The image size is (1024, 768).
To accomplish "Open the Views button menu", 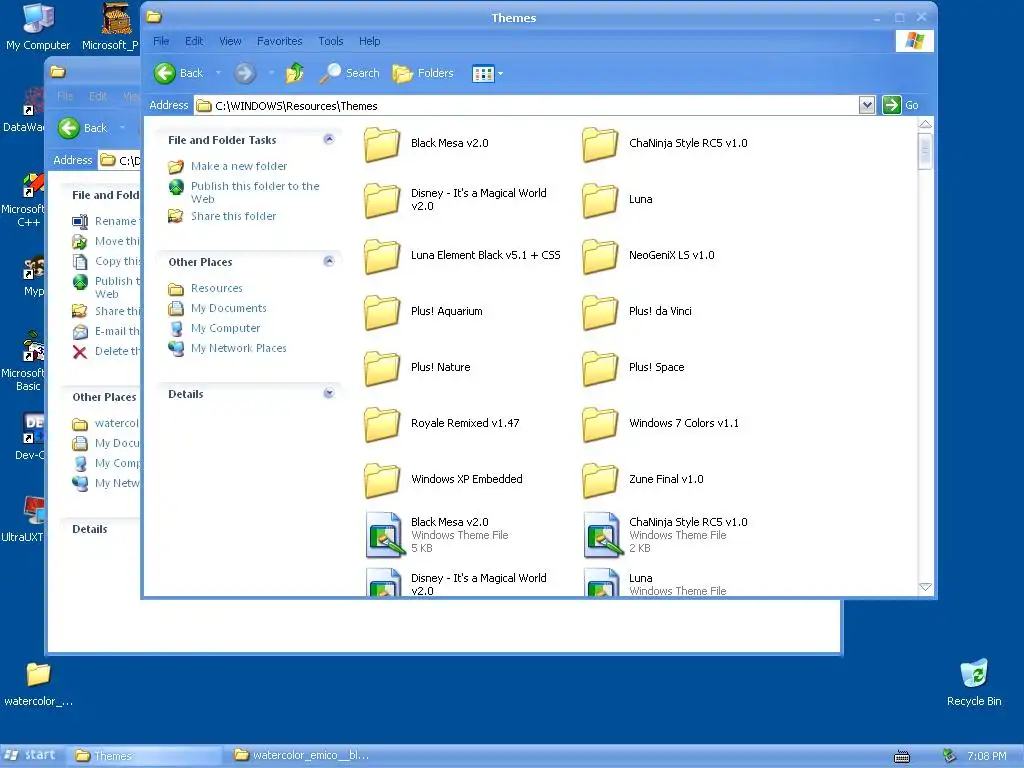I will tap(487, 74).
